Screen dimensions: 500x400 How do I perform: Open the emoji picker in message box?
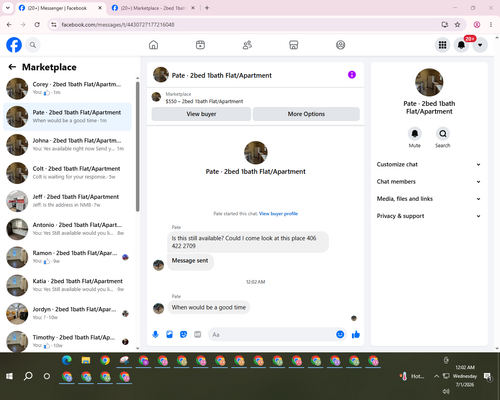(x=340, y=334)
